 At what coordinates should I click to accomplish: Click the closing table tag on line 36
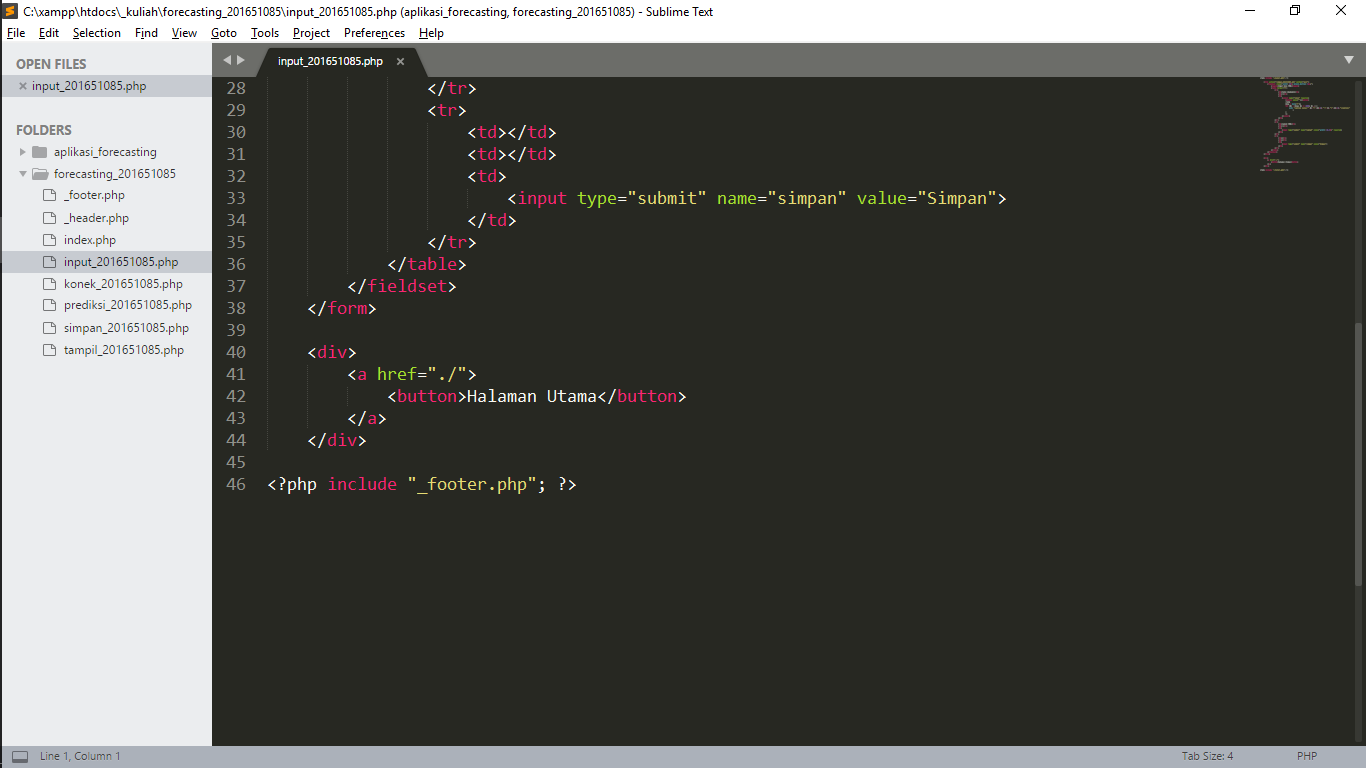coord(427,264)
